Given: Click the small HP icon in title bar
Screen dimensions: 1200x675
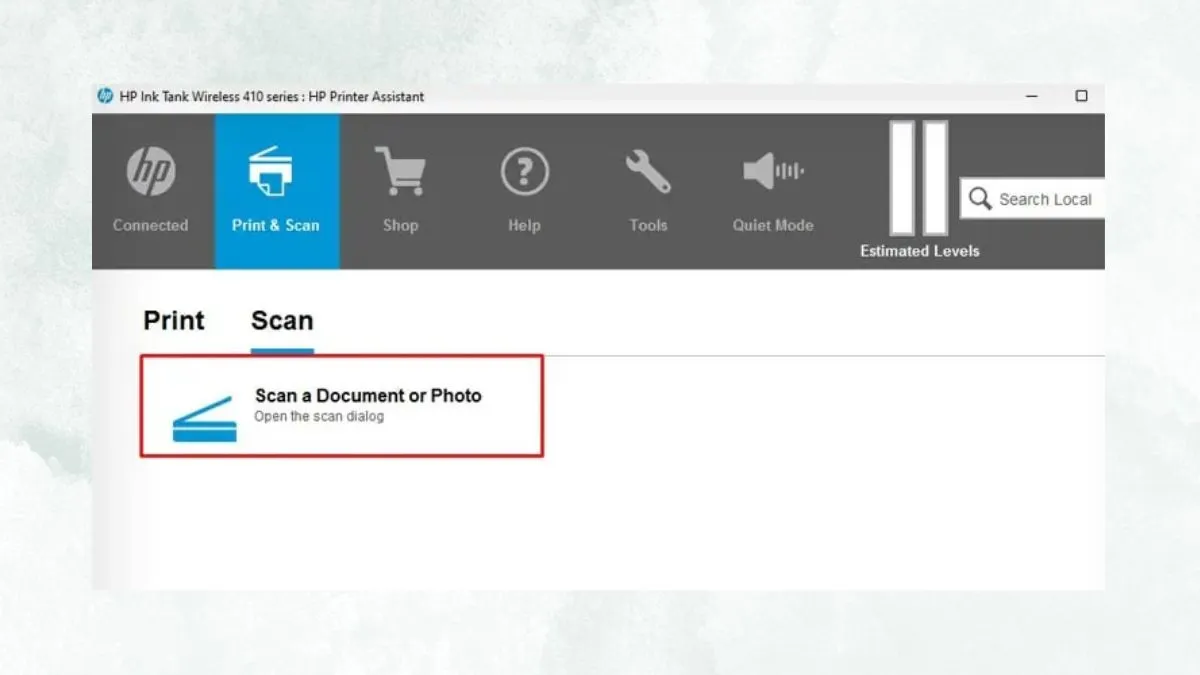Looking at the screenshot, I should [x=105, y=96].
